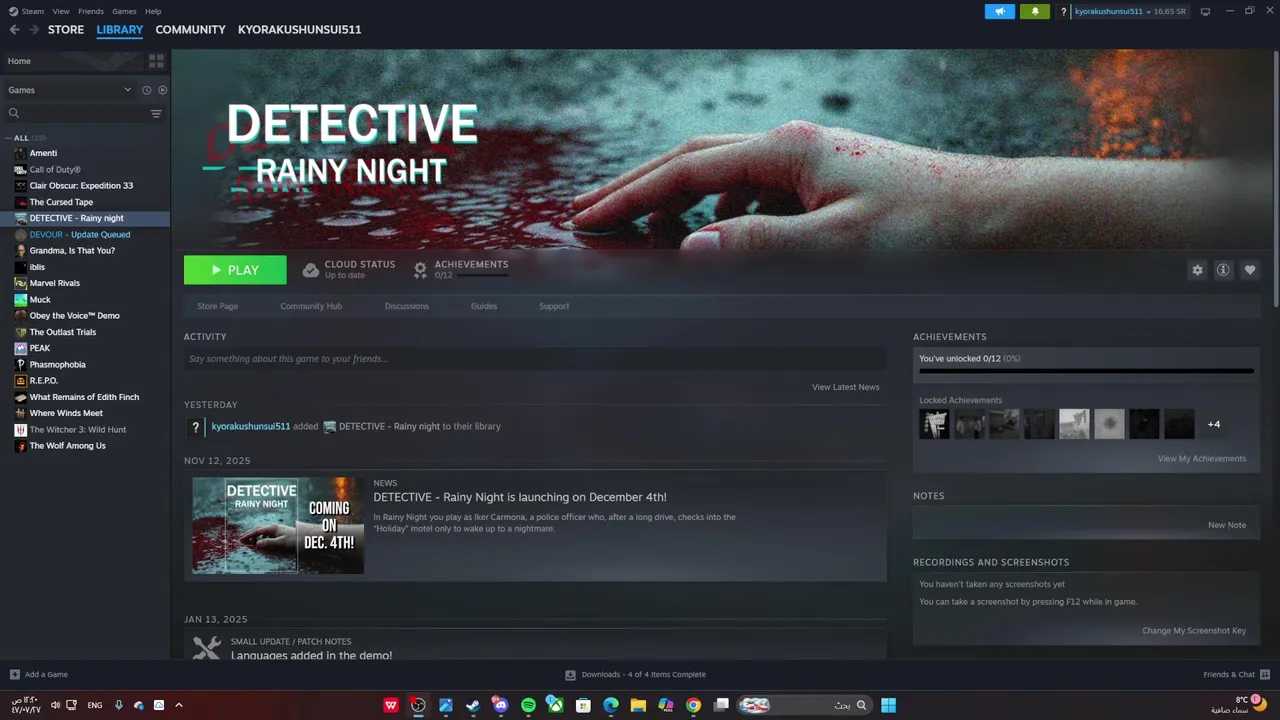
Task: Open news article about December 4th launch
Action: point(520,497)
